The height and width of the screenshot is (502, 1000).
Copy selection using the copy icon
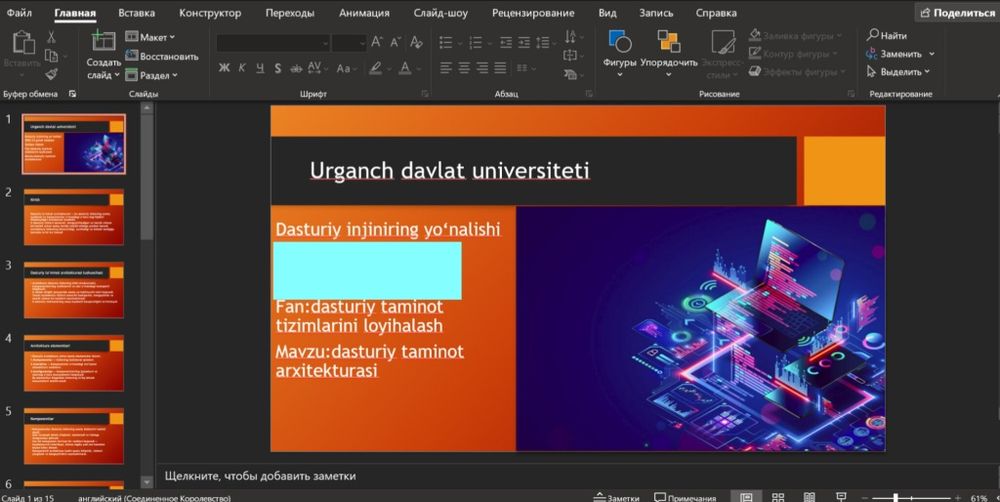pos(51,56)
